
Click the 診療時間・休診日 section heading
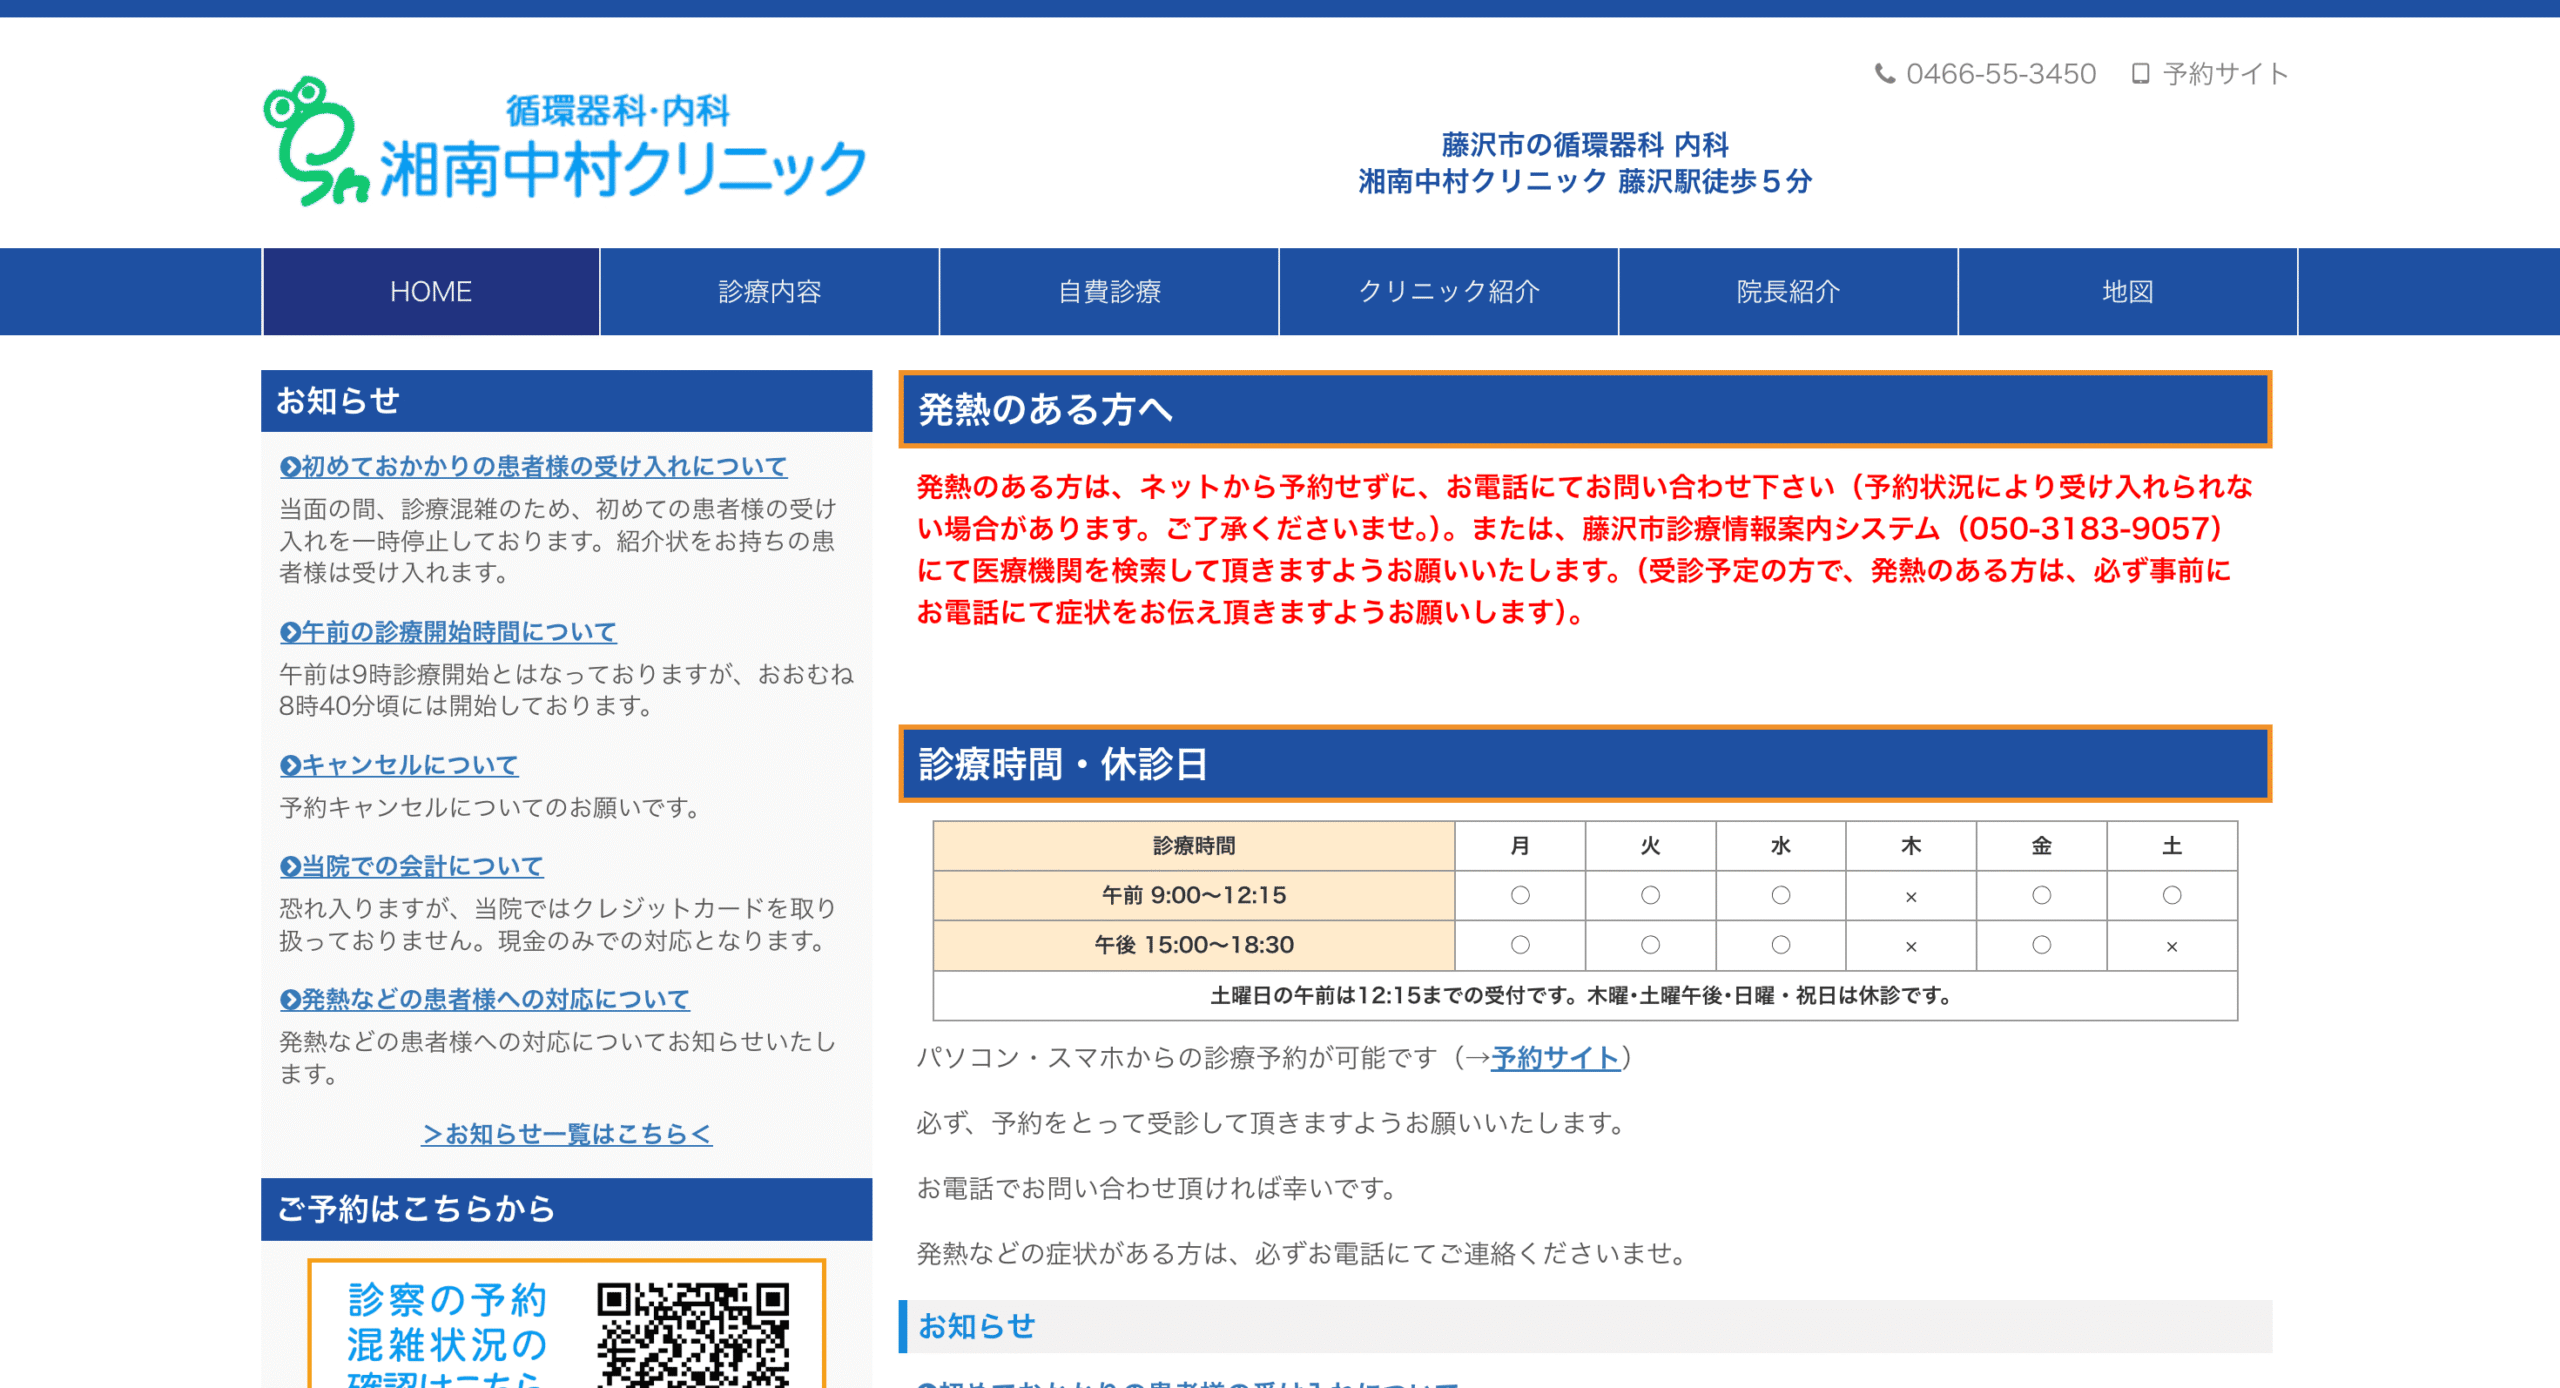pyautogui.click(x=1585, y=764)
